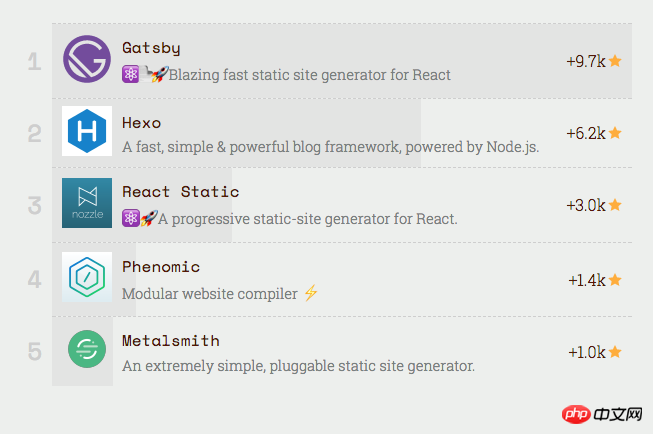Click the green Metalsmith logo
653x434 pixels.
coord(87,349)
